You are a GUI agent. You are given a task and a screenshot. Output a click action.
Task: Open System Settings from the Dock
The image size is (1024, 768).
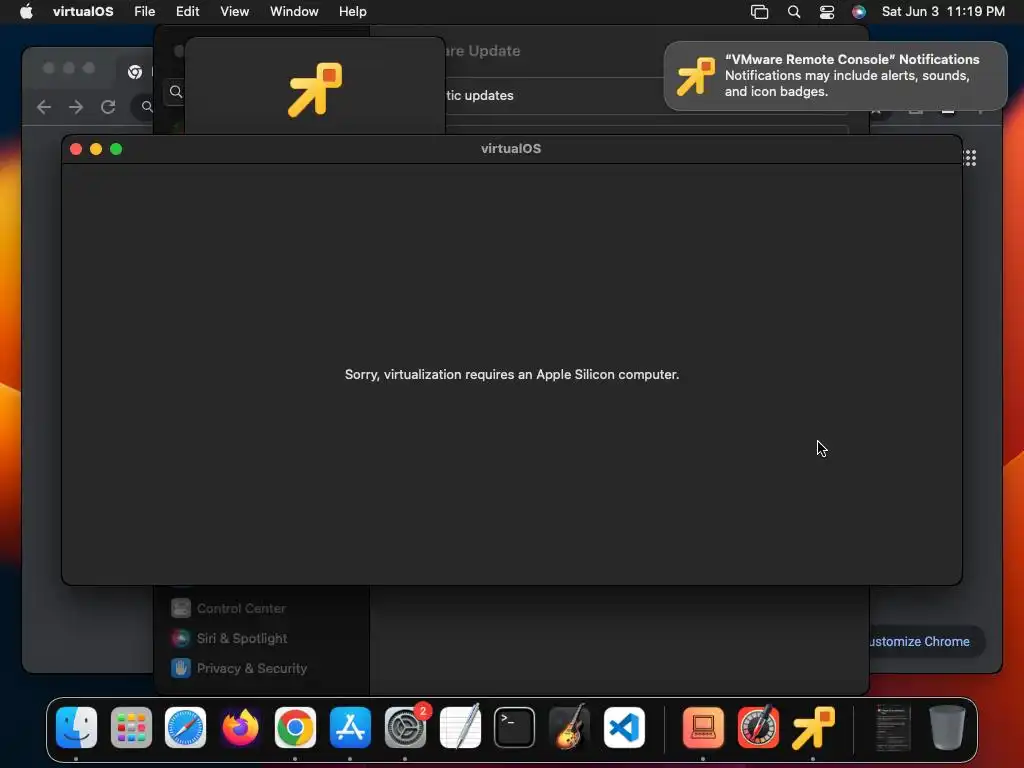point(405,727)
